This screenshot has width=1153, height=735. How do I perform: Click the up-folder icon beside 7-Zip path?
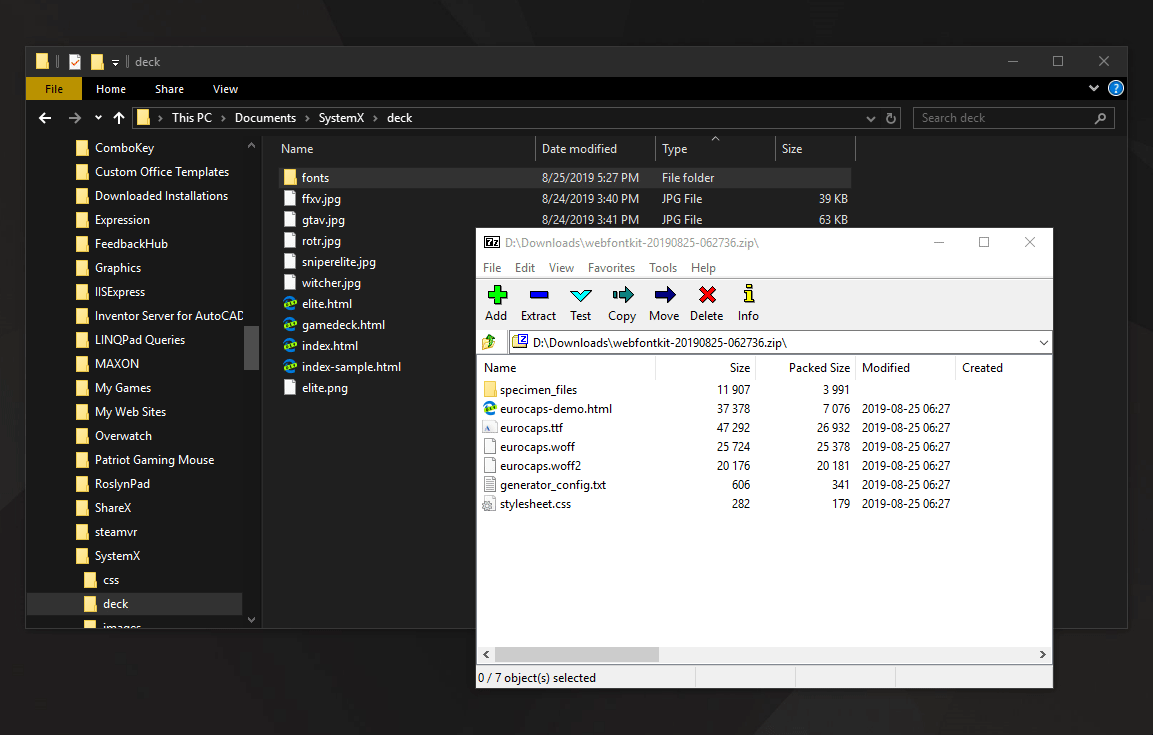coord(490,342)
